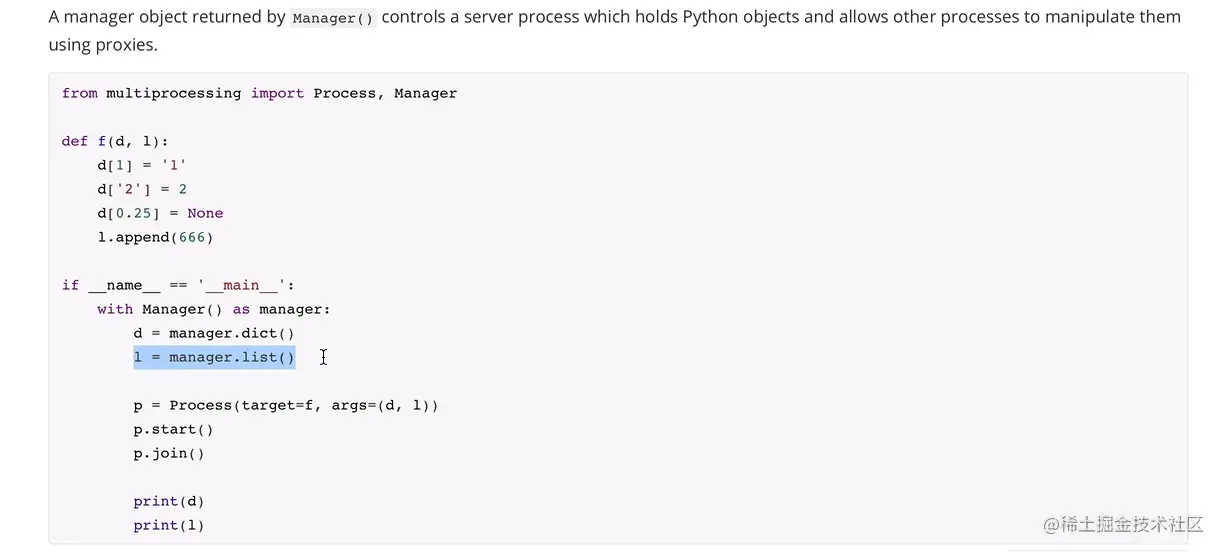Viewport: 1221px width, 552px height.
Task: Click the l.append(666) statement
Action: click(155, 237)
